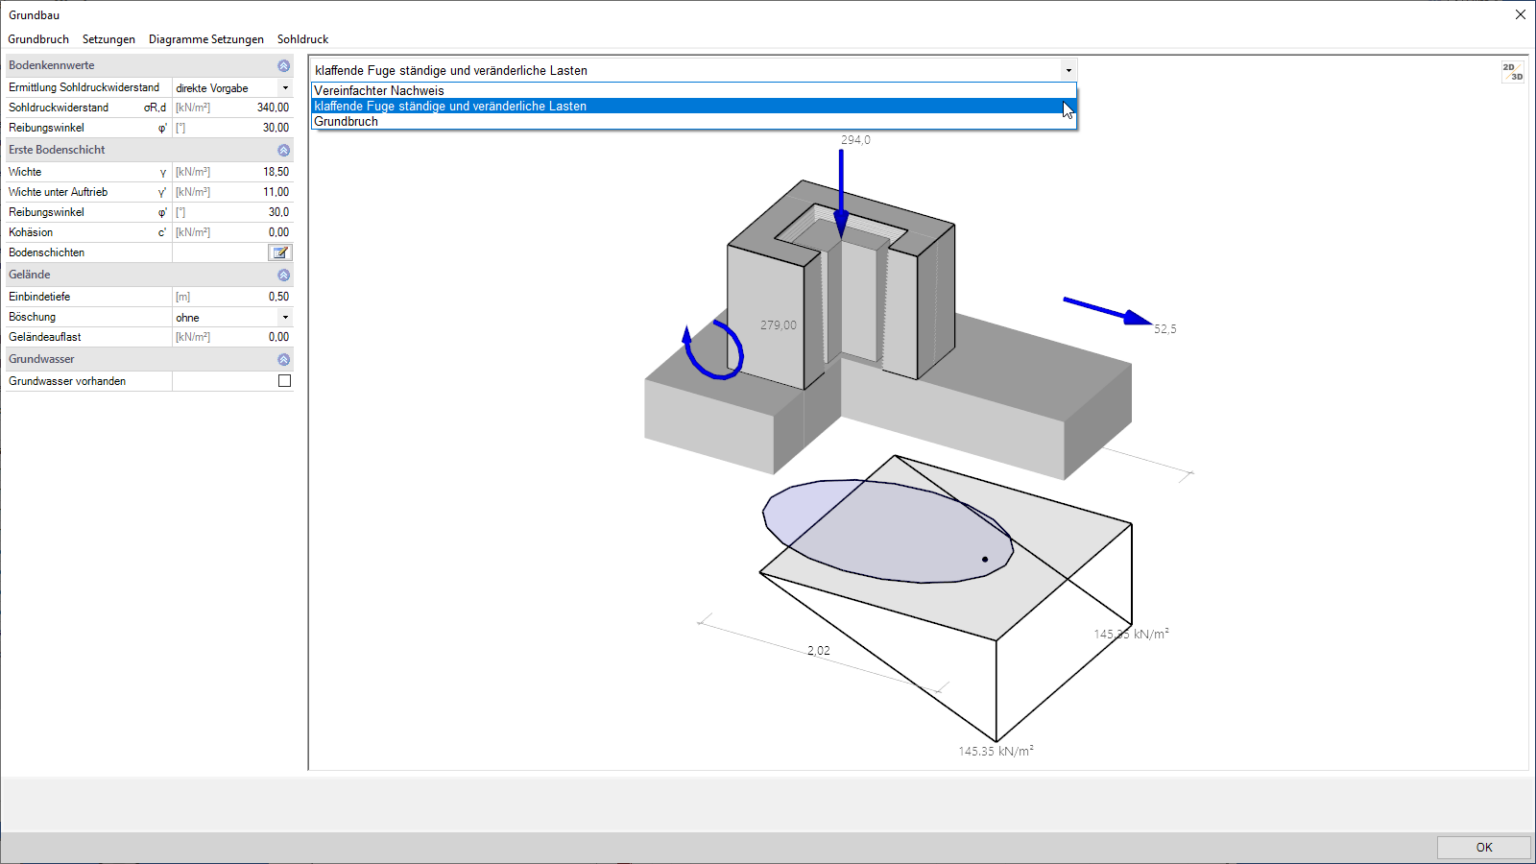Screen dimensions: 1536x864
Task: Enable the Grundwasser vorhanden checkbox
Action: tap(285, 381)
